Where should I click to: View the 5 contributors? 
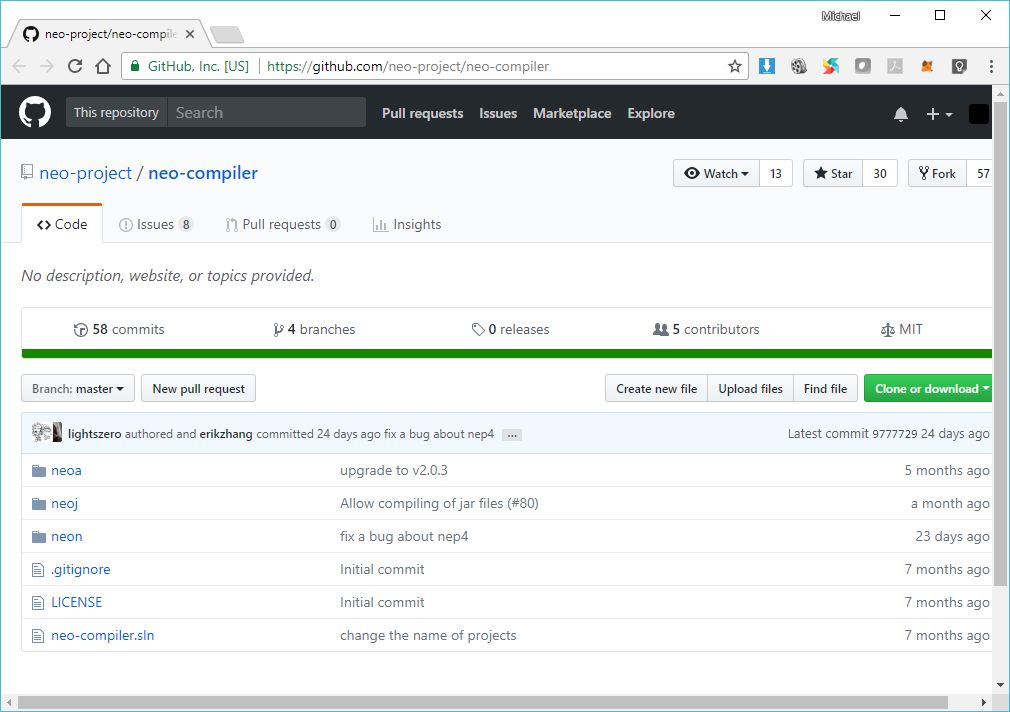pyautogui.click(x=706, y=330)
